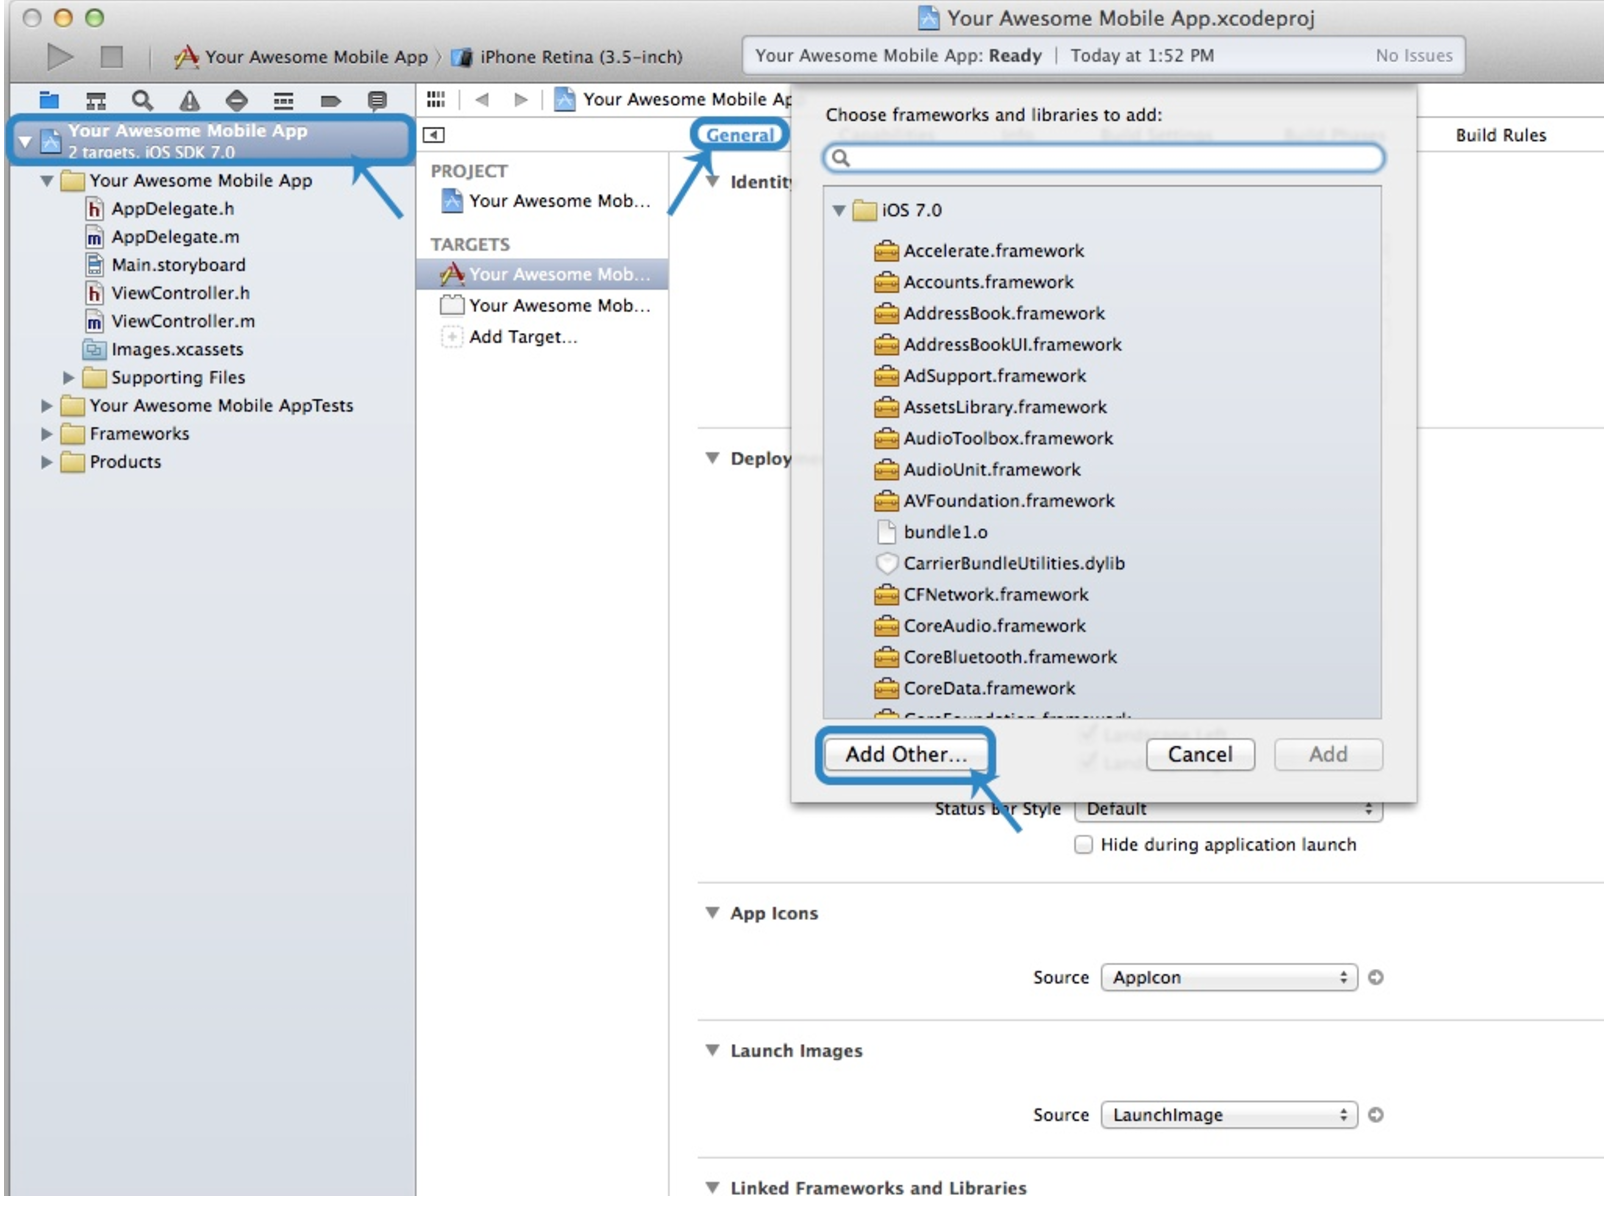
Task: Click the Add button in dialog
Action: click(x=1328, y=755)
